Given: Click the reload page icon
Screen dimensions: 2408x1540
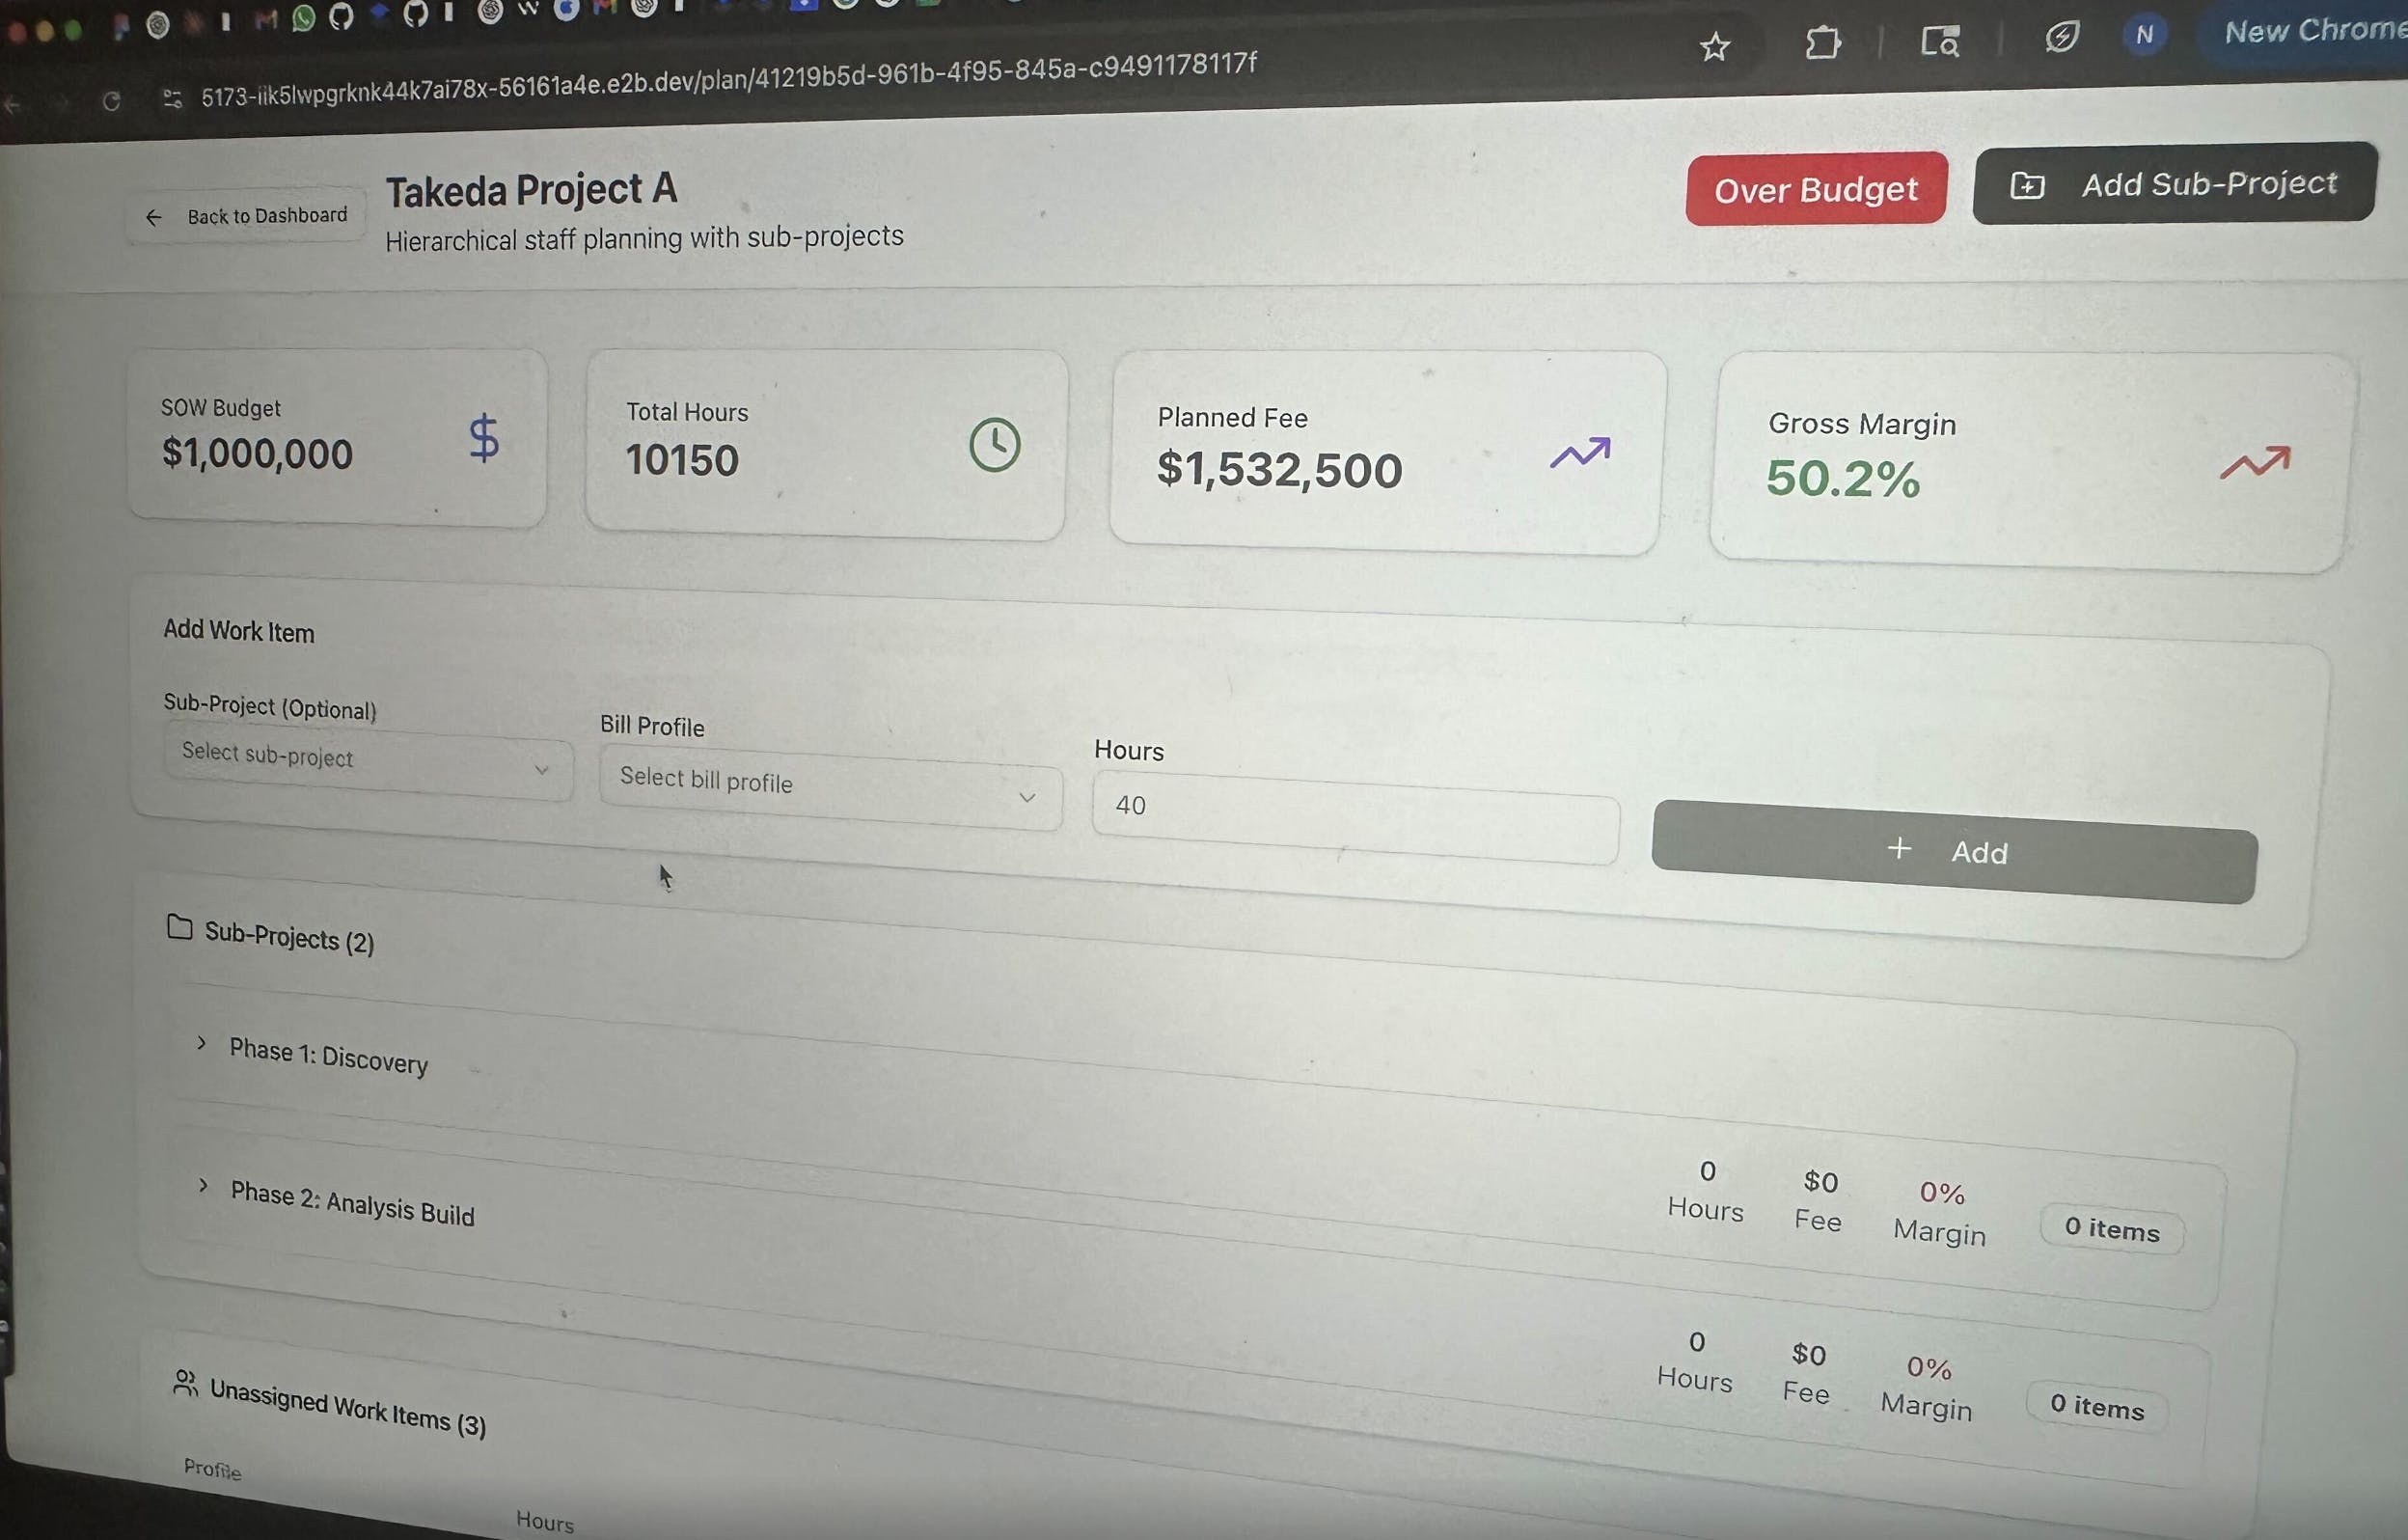Looking at the screenshot, I should pos(111,101).
